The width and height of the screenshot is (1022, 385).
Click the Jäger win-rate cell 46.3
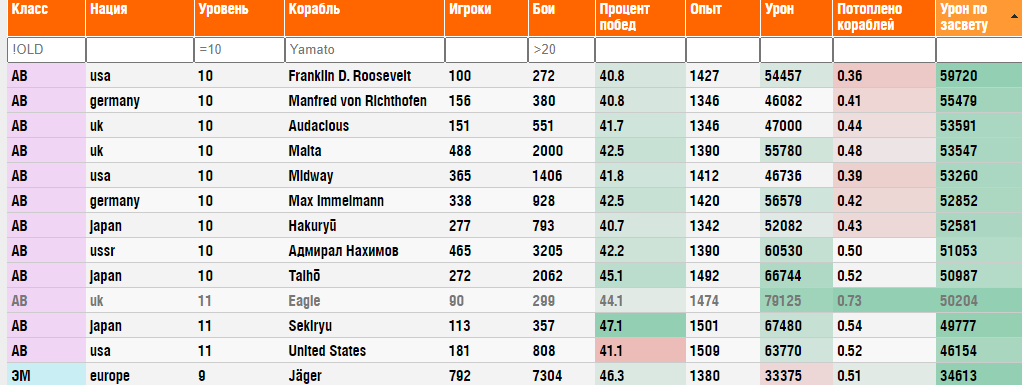(640, 376)
